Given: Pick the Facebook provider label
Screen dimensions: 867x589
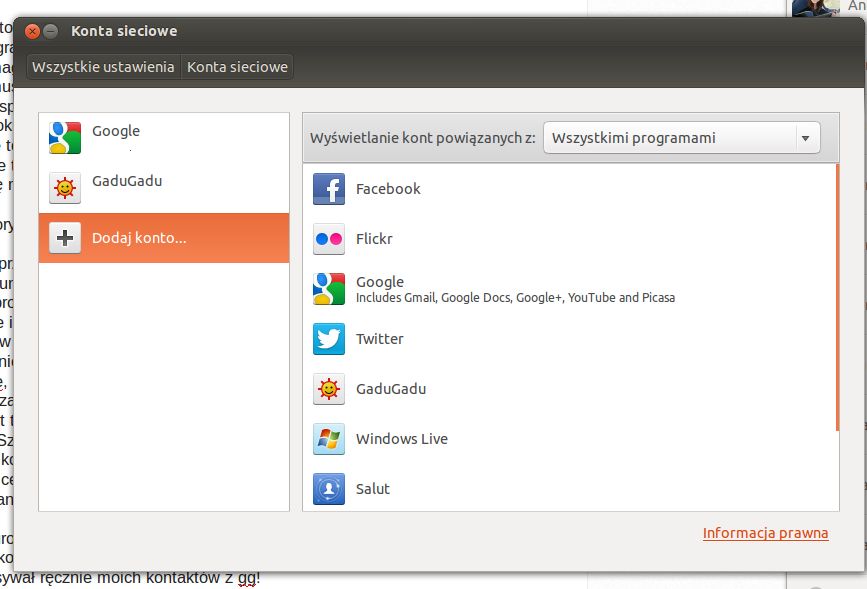Looking at the screenshot, I should (x=388, y=189).
